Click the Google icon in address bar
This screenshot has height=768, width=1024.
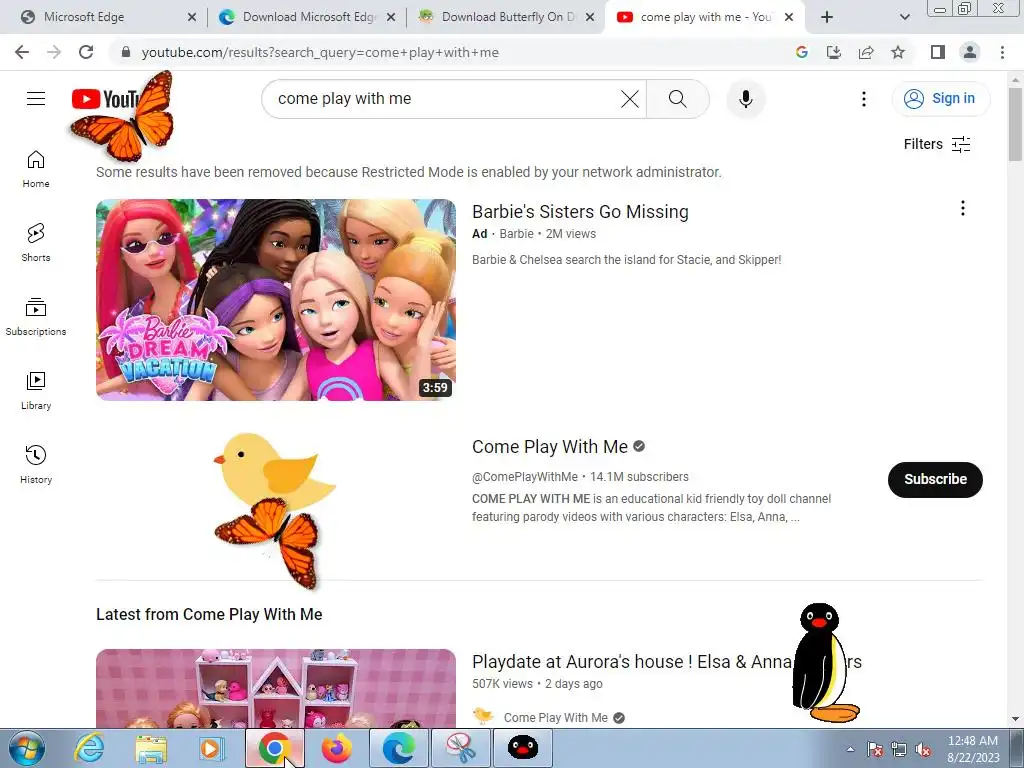pos(802,52)
